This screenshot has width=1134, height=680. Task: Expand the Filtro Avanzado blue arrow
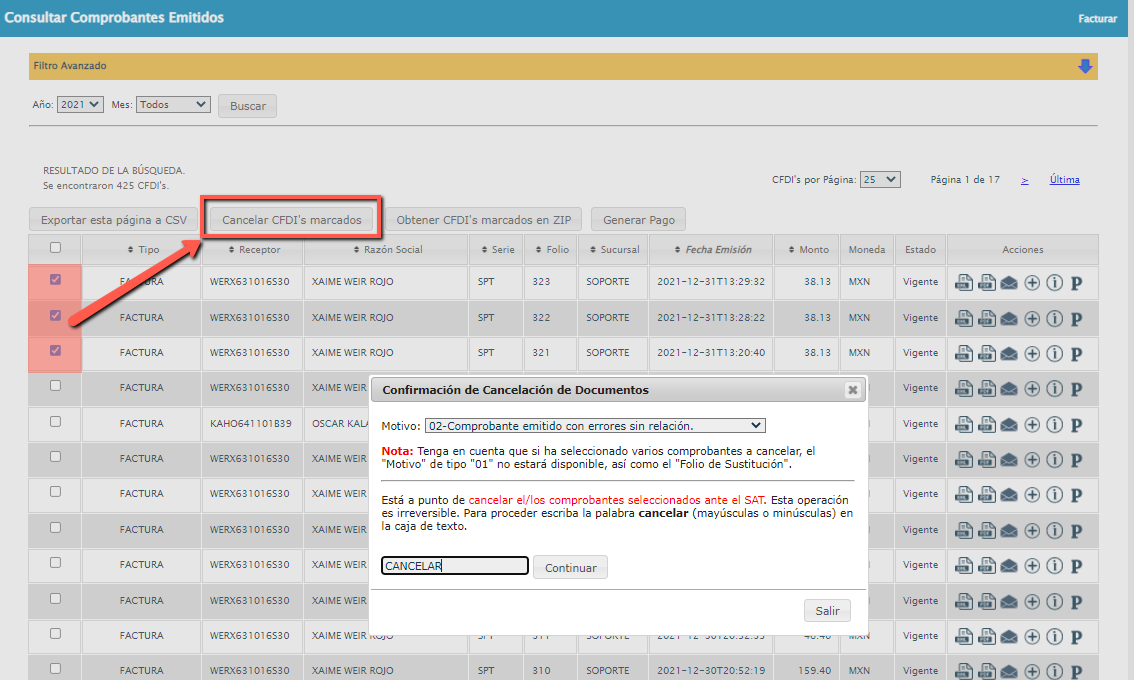pos(1085,66)
